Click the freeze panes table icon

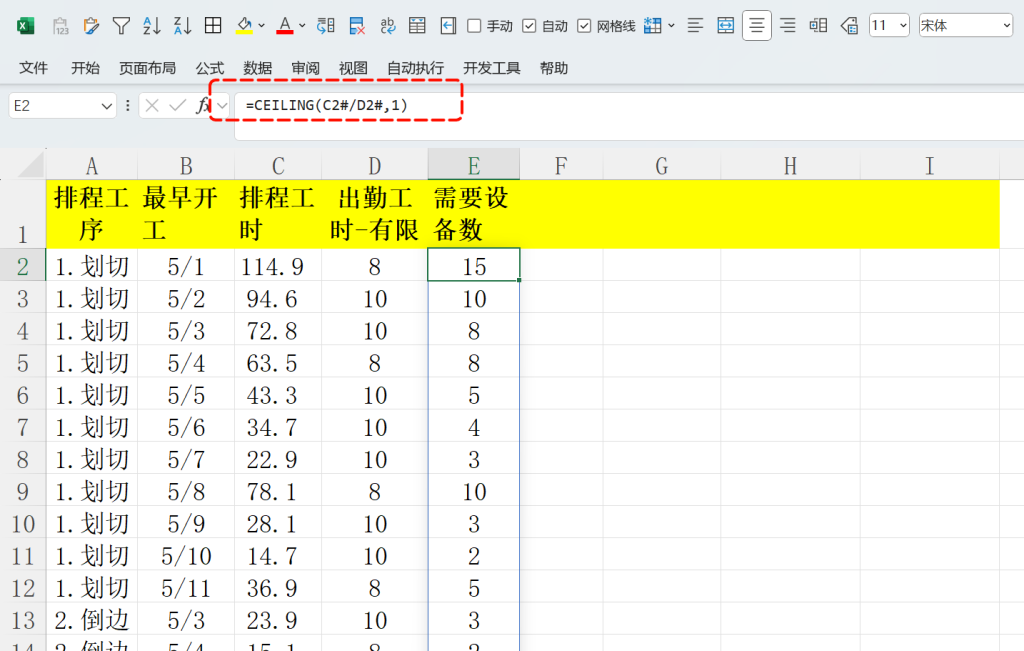[417, 26]
